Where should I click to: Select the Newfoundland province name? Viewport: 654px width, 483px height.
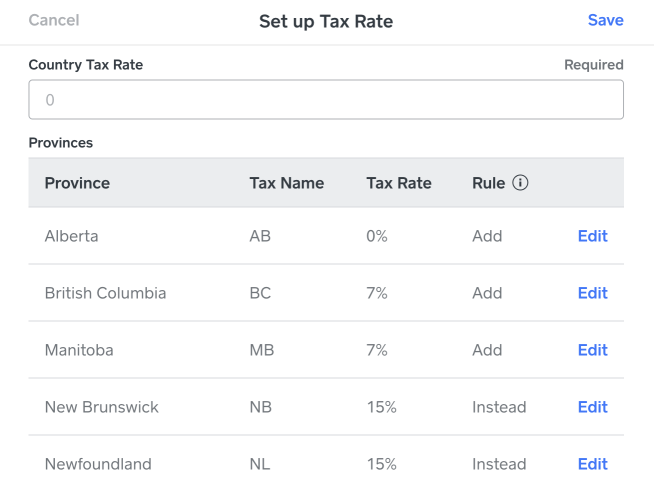click(98, 464)
